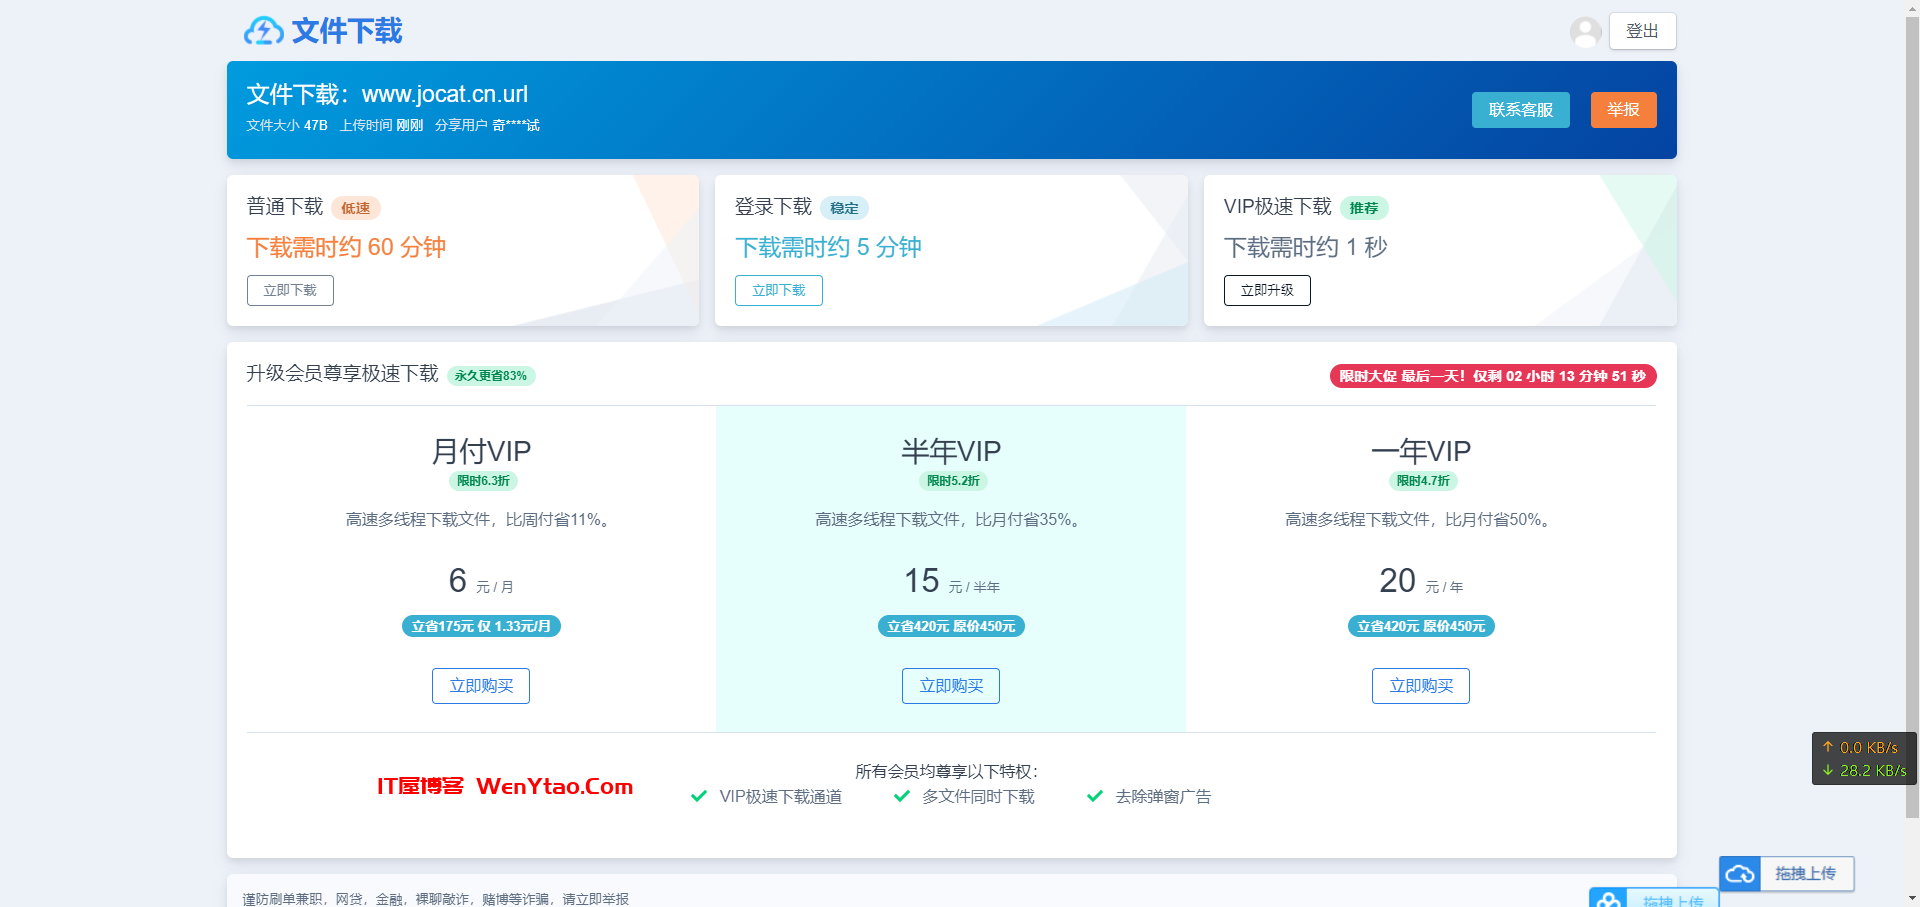Viewport: 1920px width, 907px height.
Task: Click the checkmark icon beside 多文件同时下载
Action: click(x=902, y=796)
